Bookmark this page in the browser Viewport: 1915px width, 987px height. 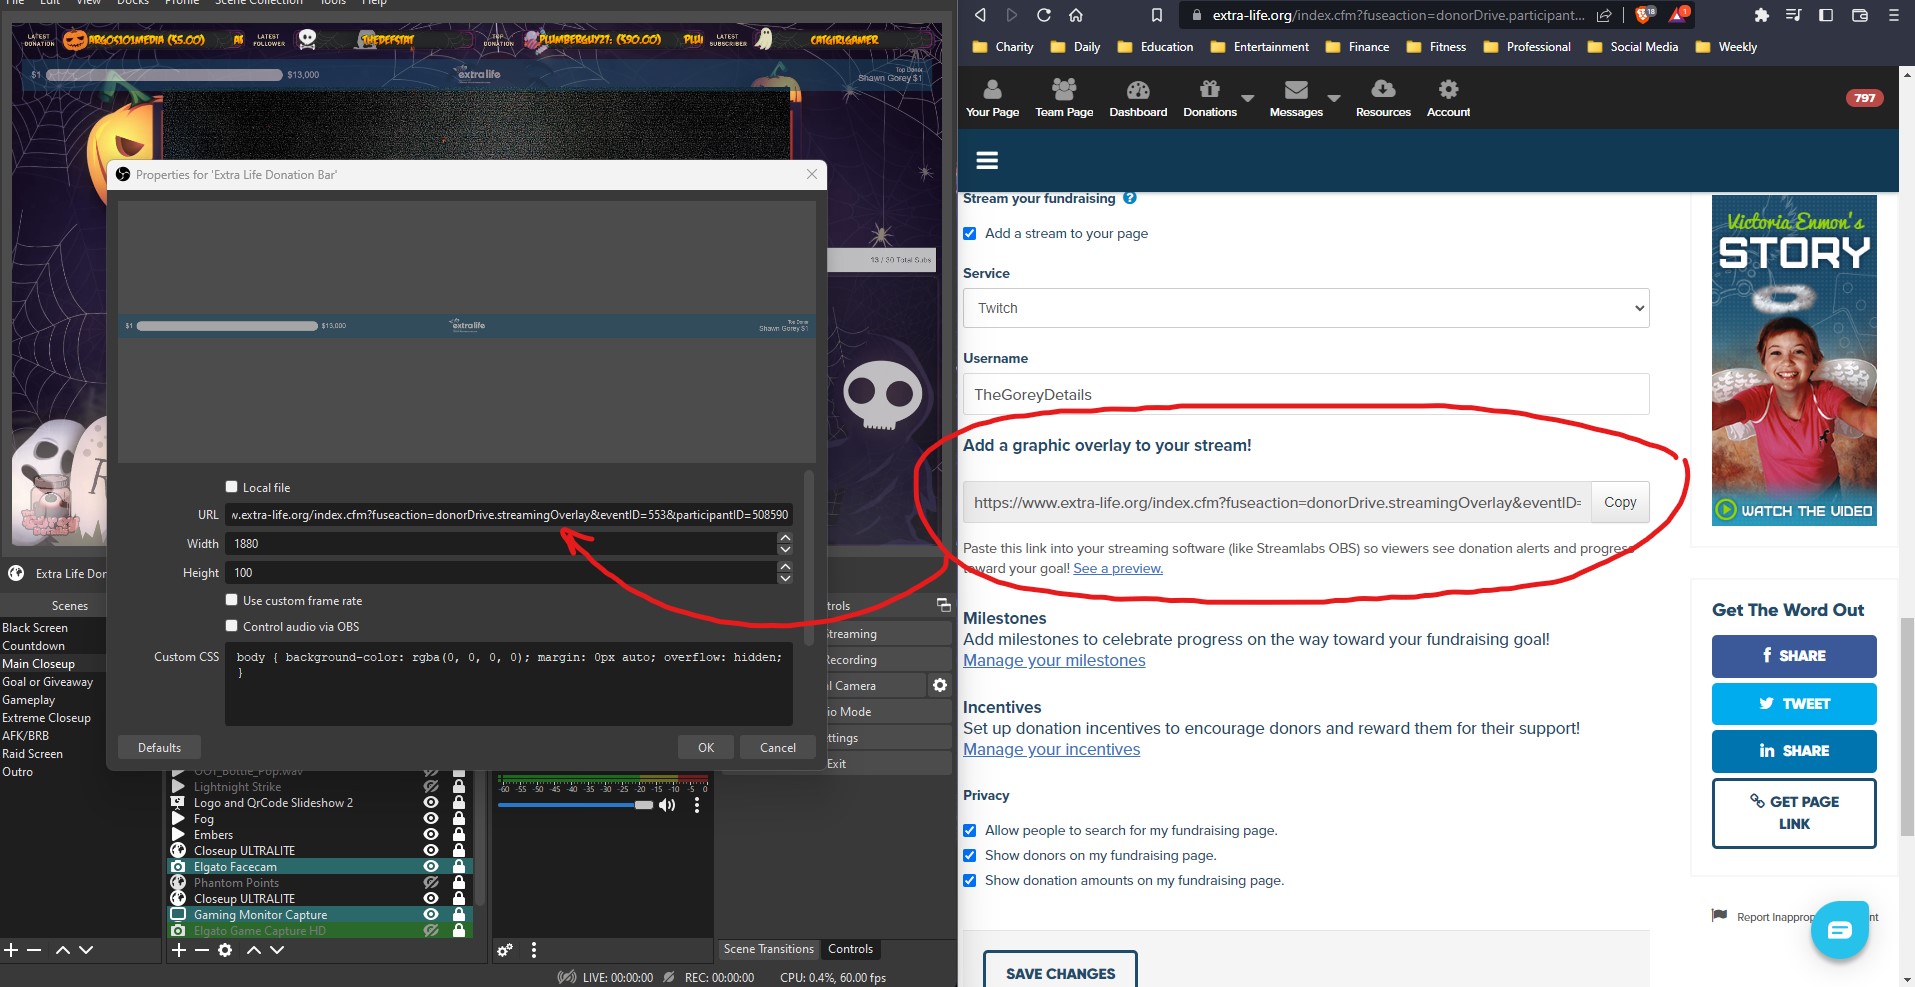click(x=1157, y=15)
